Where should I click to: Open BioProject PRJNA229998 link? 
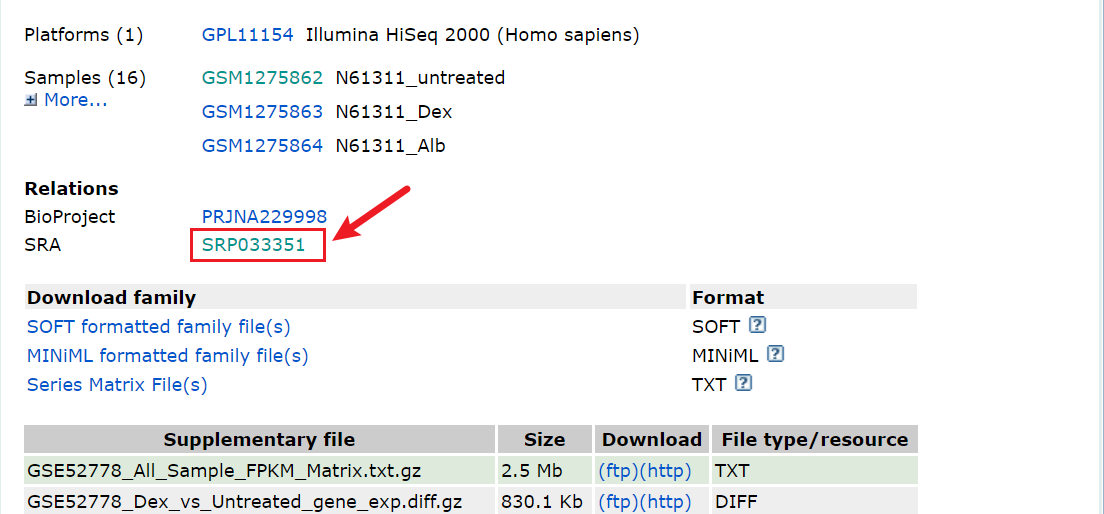click(264, 217)
